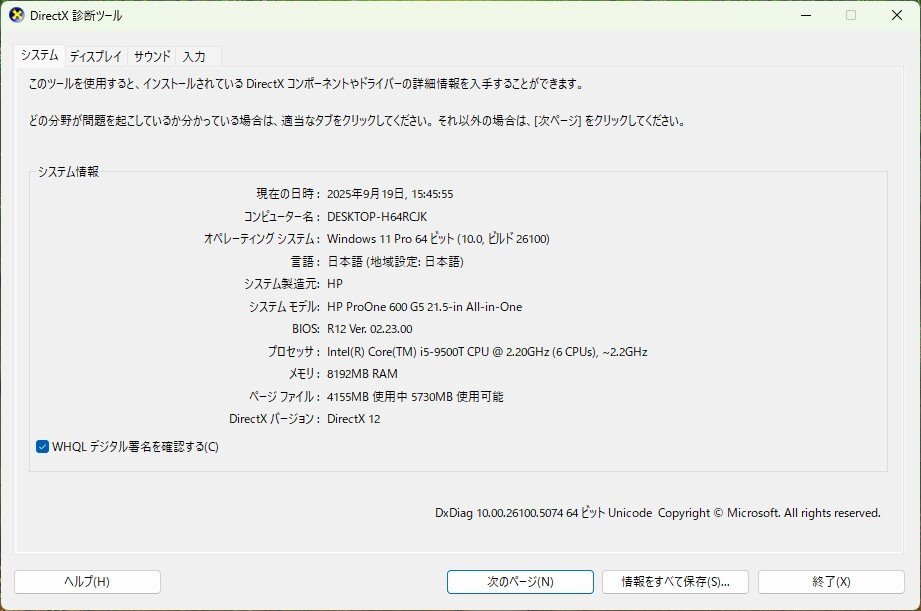Click the DirectX 12 version text

point(355,419)
